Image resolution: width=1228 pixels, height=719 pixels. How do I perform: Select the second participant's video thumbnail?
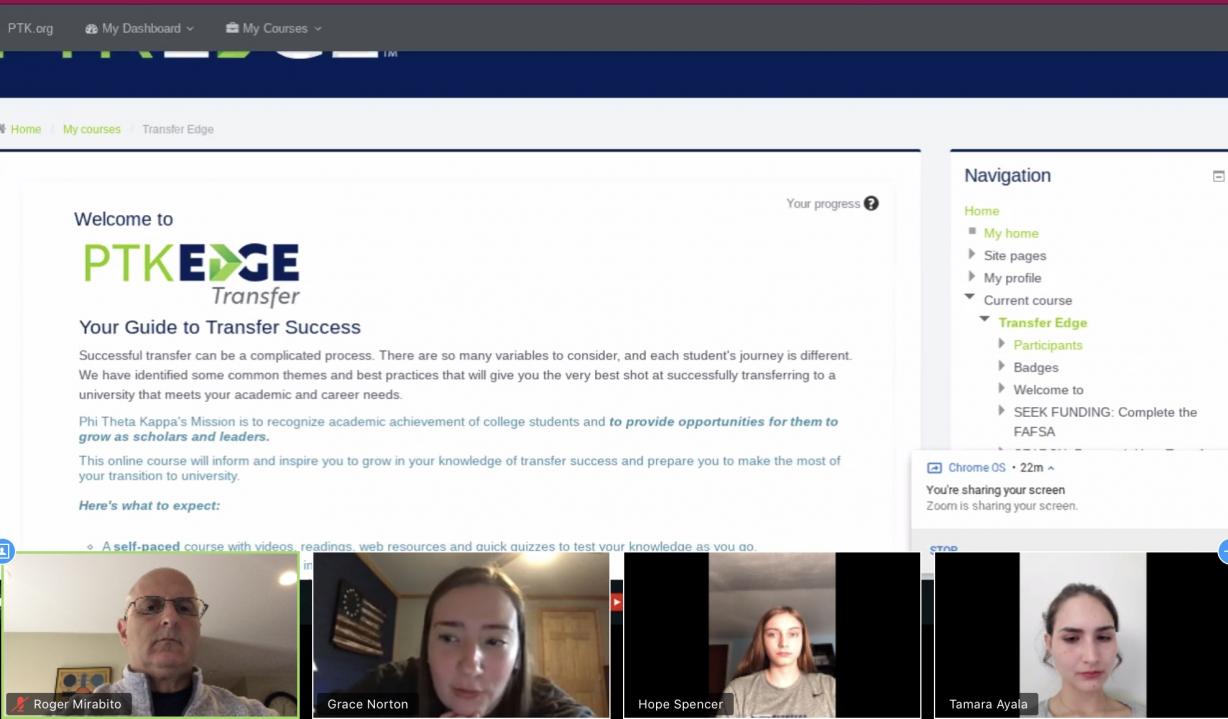tap(461, 635)
